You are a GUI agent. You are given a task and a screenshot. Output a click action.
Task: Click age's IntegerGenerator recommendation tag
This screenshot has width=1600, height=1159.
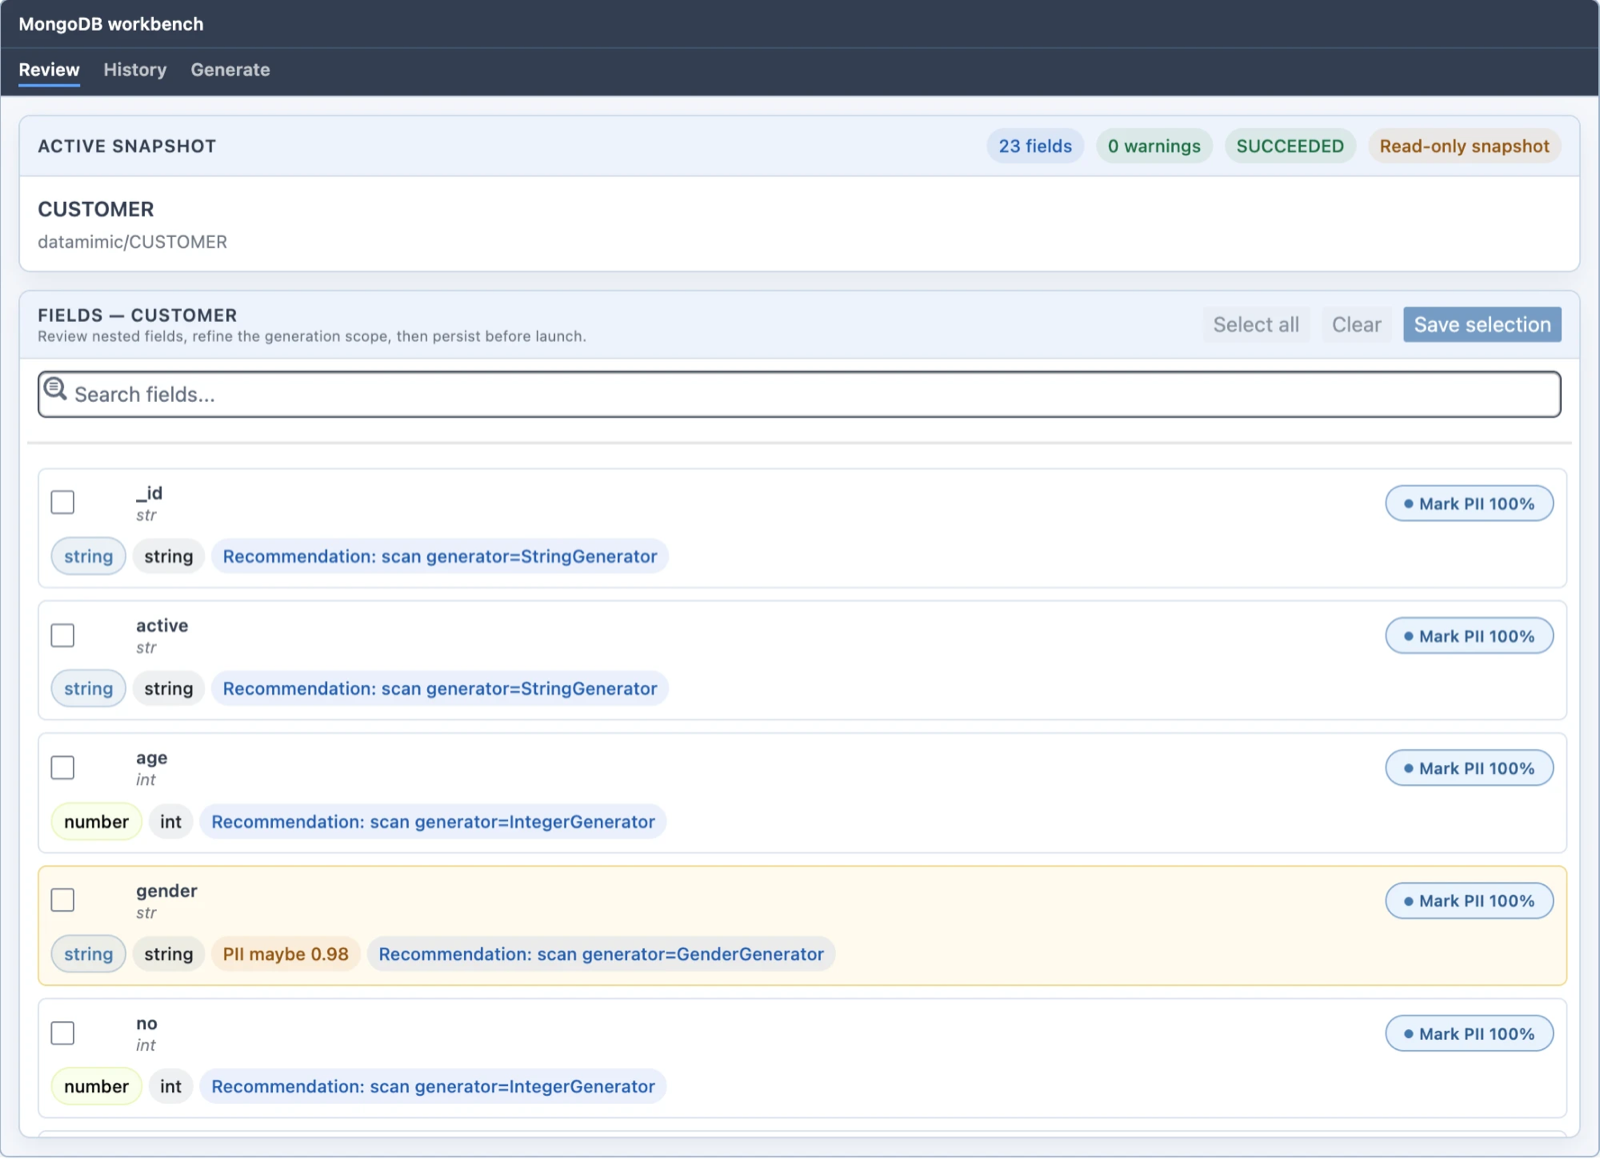pos(433,822)
